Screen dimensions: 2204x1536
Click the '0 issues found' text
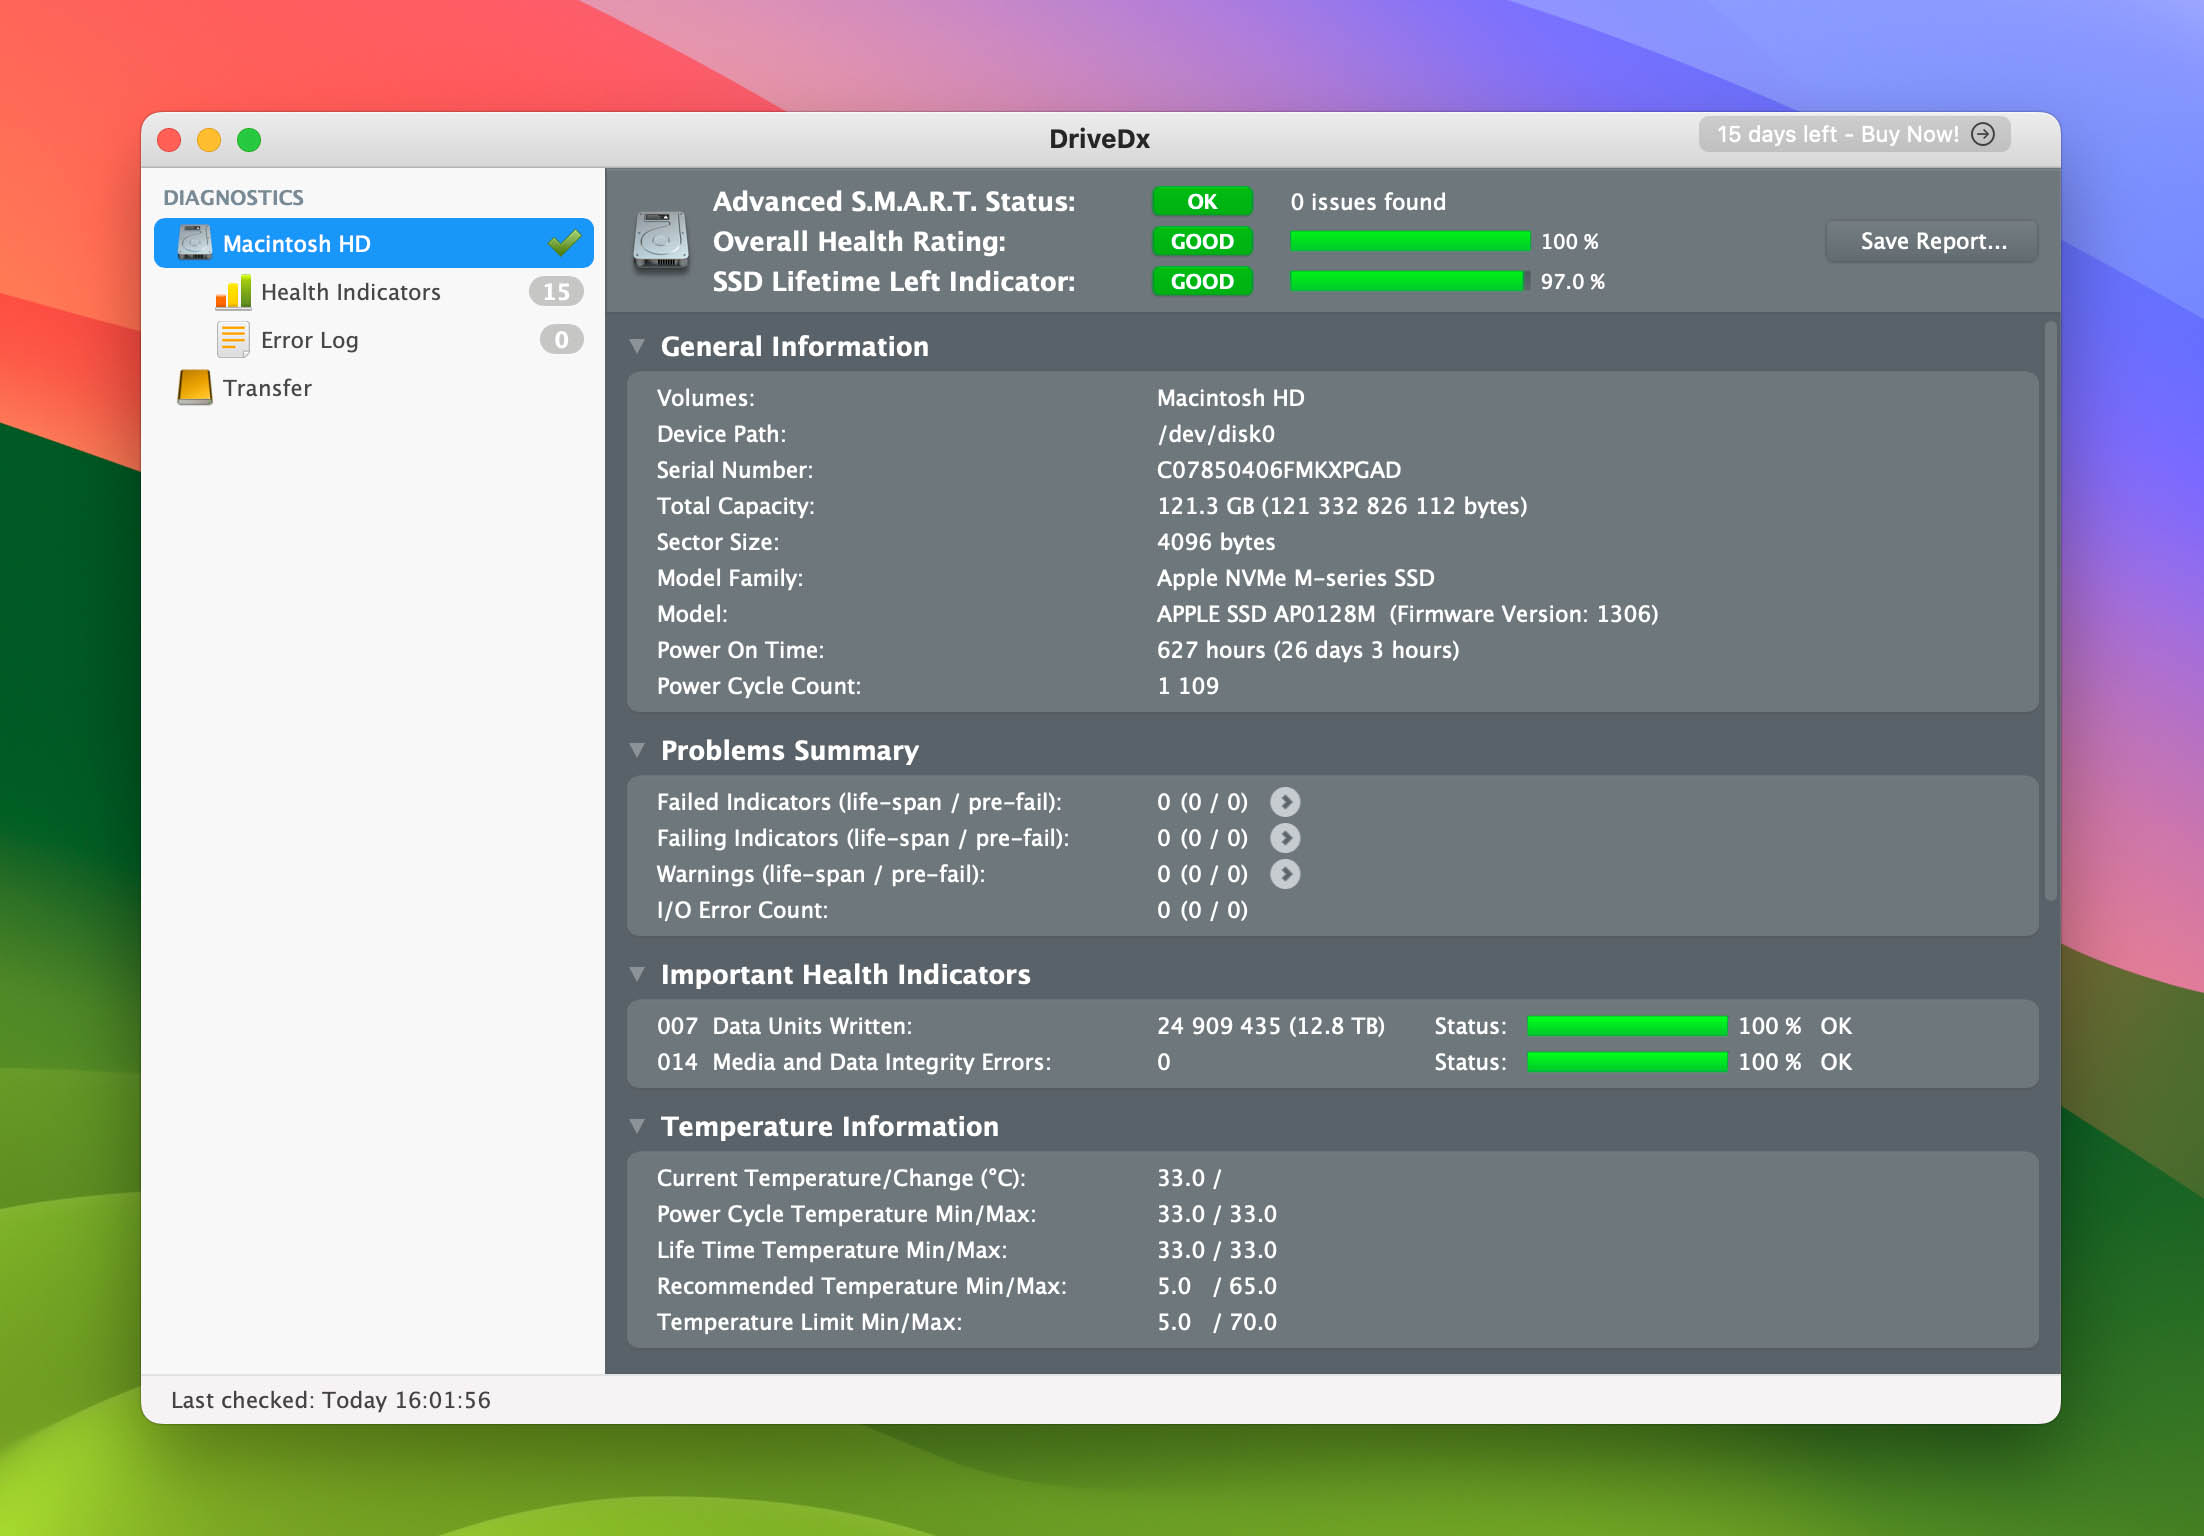[x=1367, y=201]
